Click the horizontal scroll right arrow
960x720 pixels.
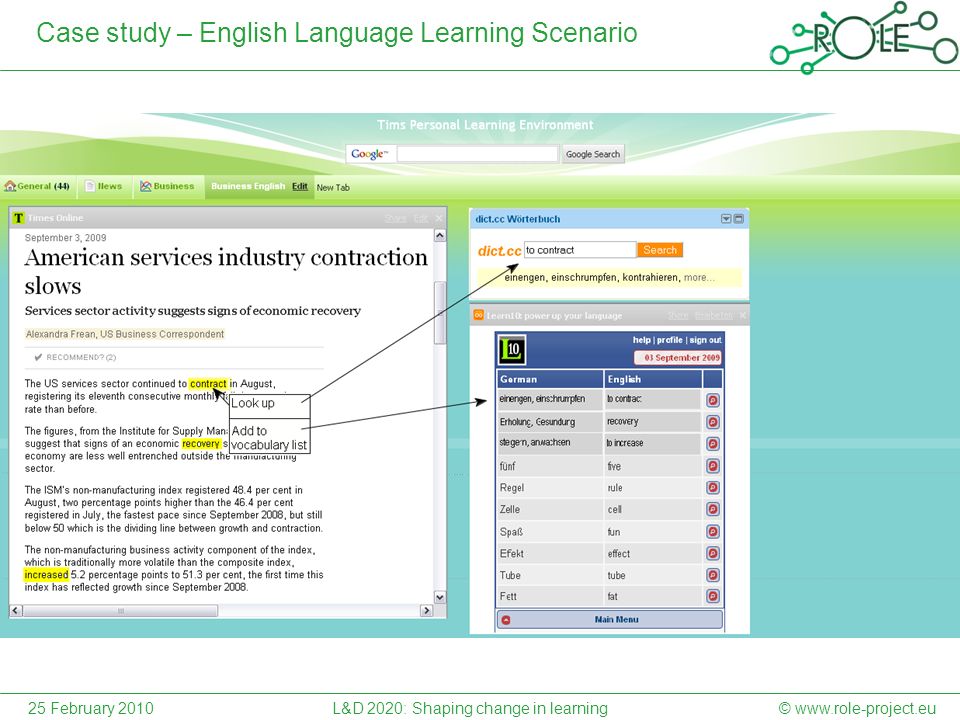point(427,610)
